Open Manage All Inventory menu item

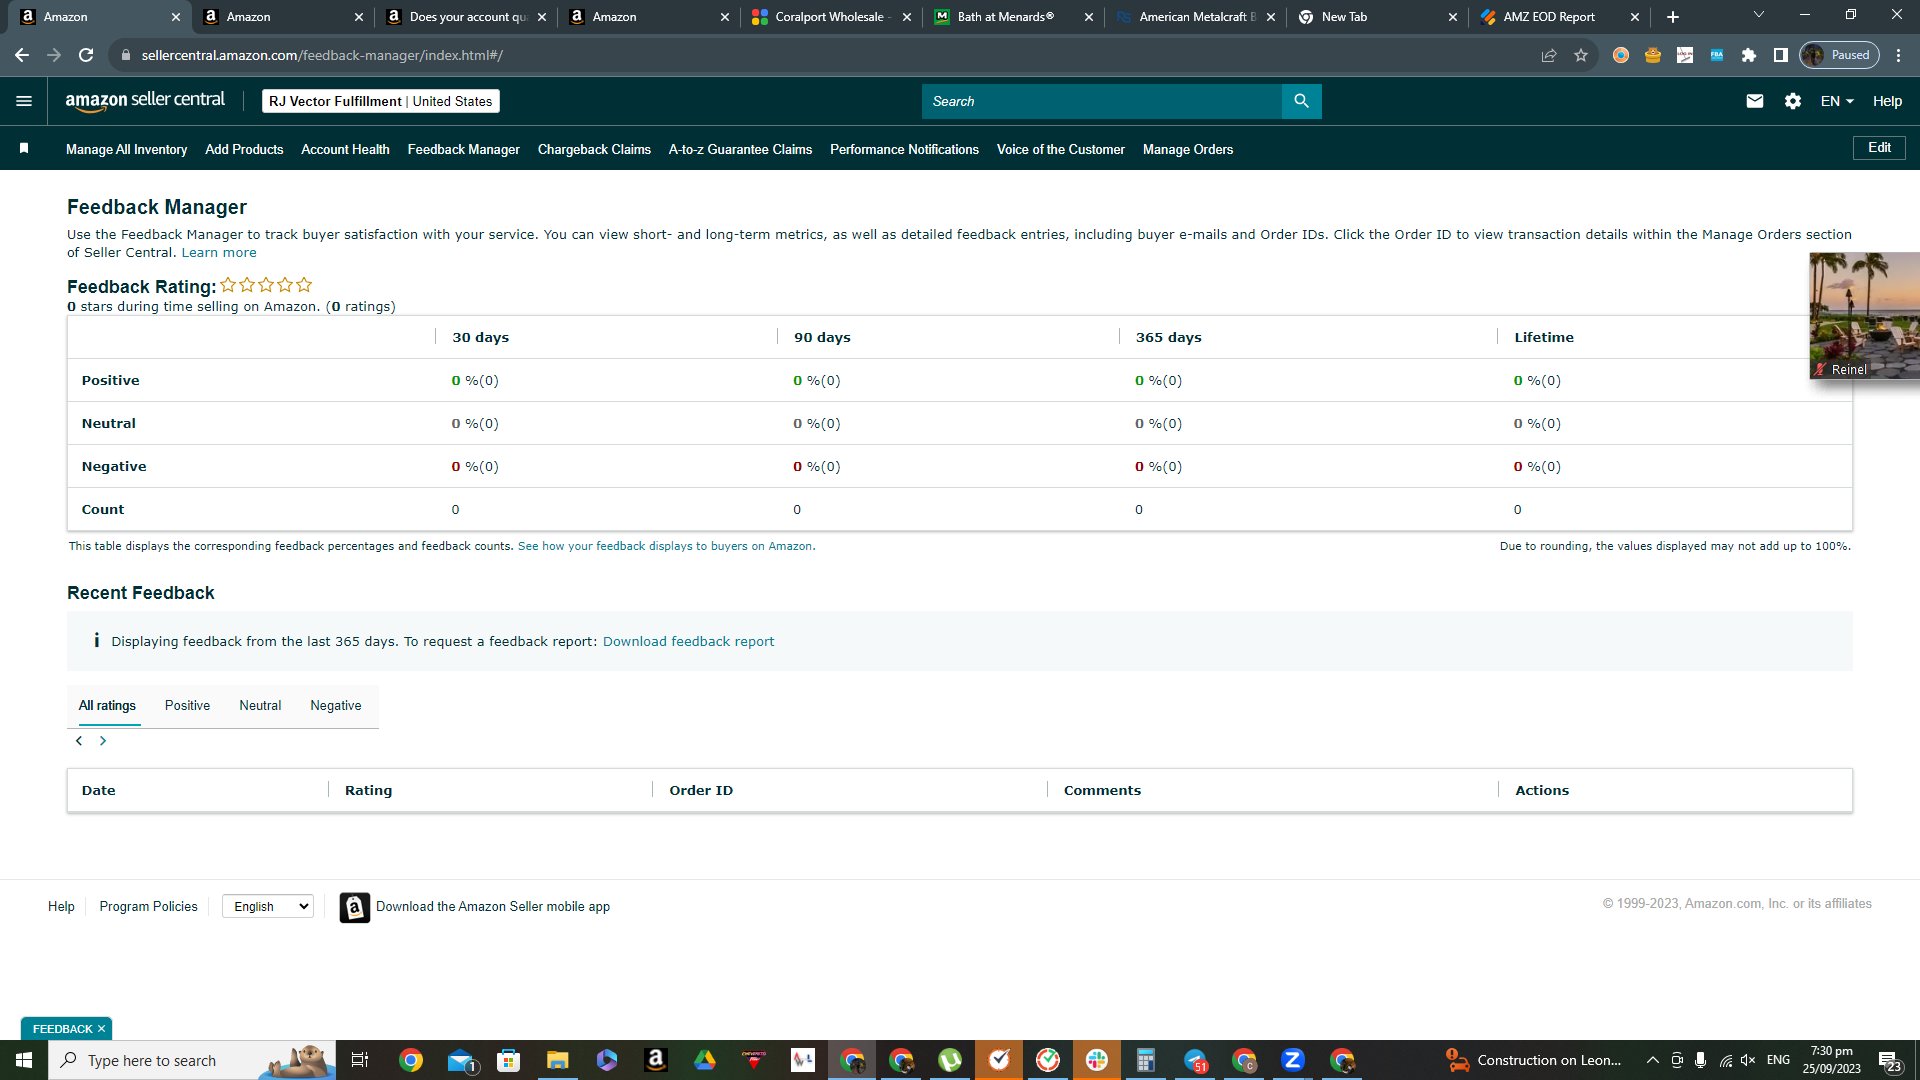[x=126, y=149]
